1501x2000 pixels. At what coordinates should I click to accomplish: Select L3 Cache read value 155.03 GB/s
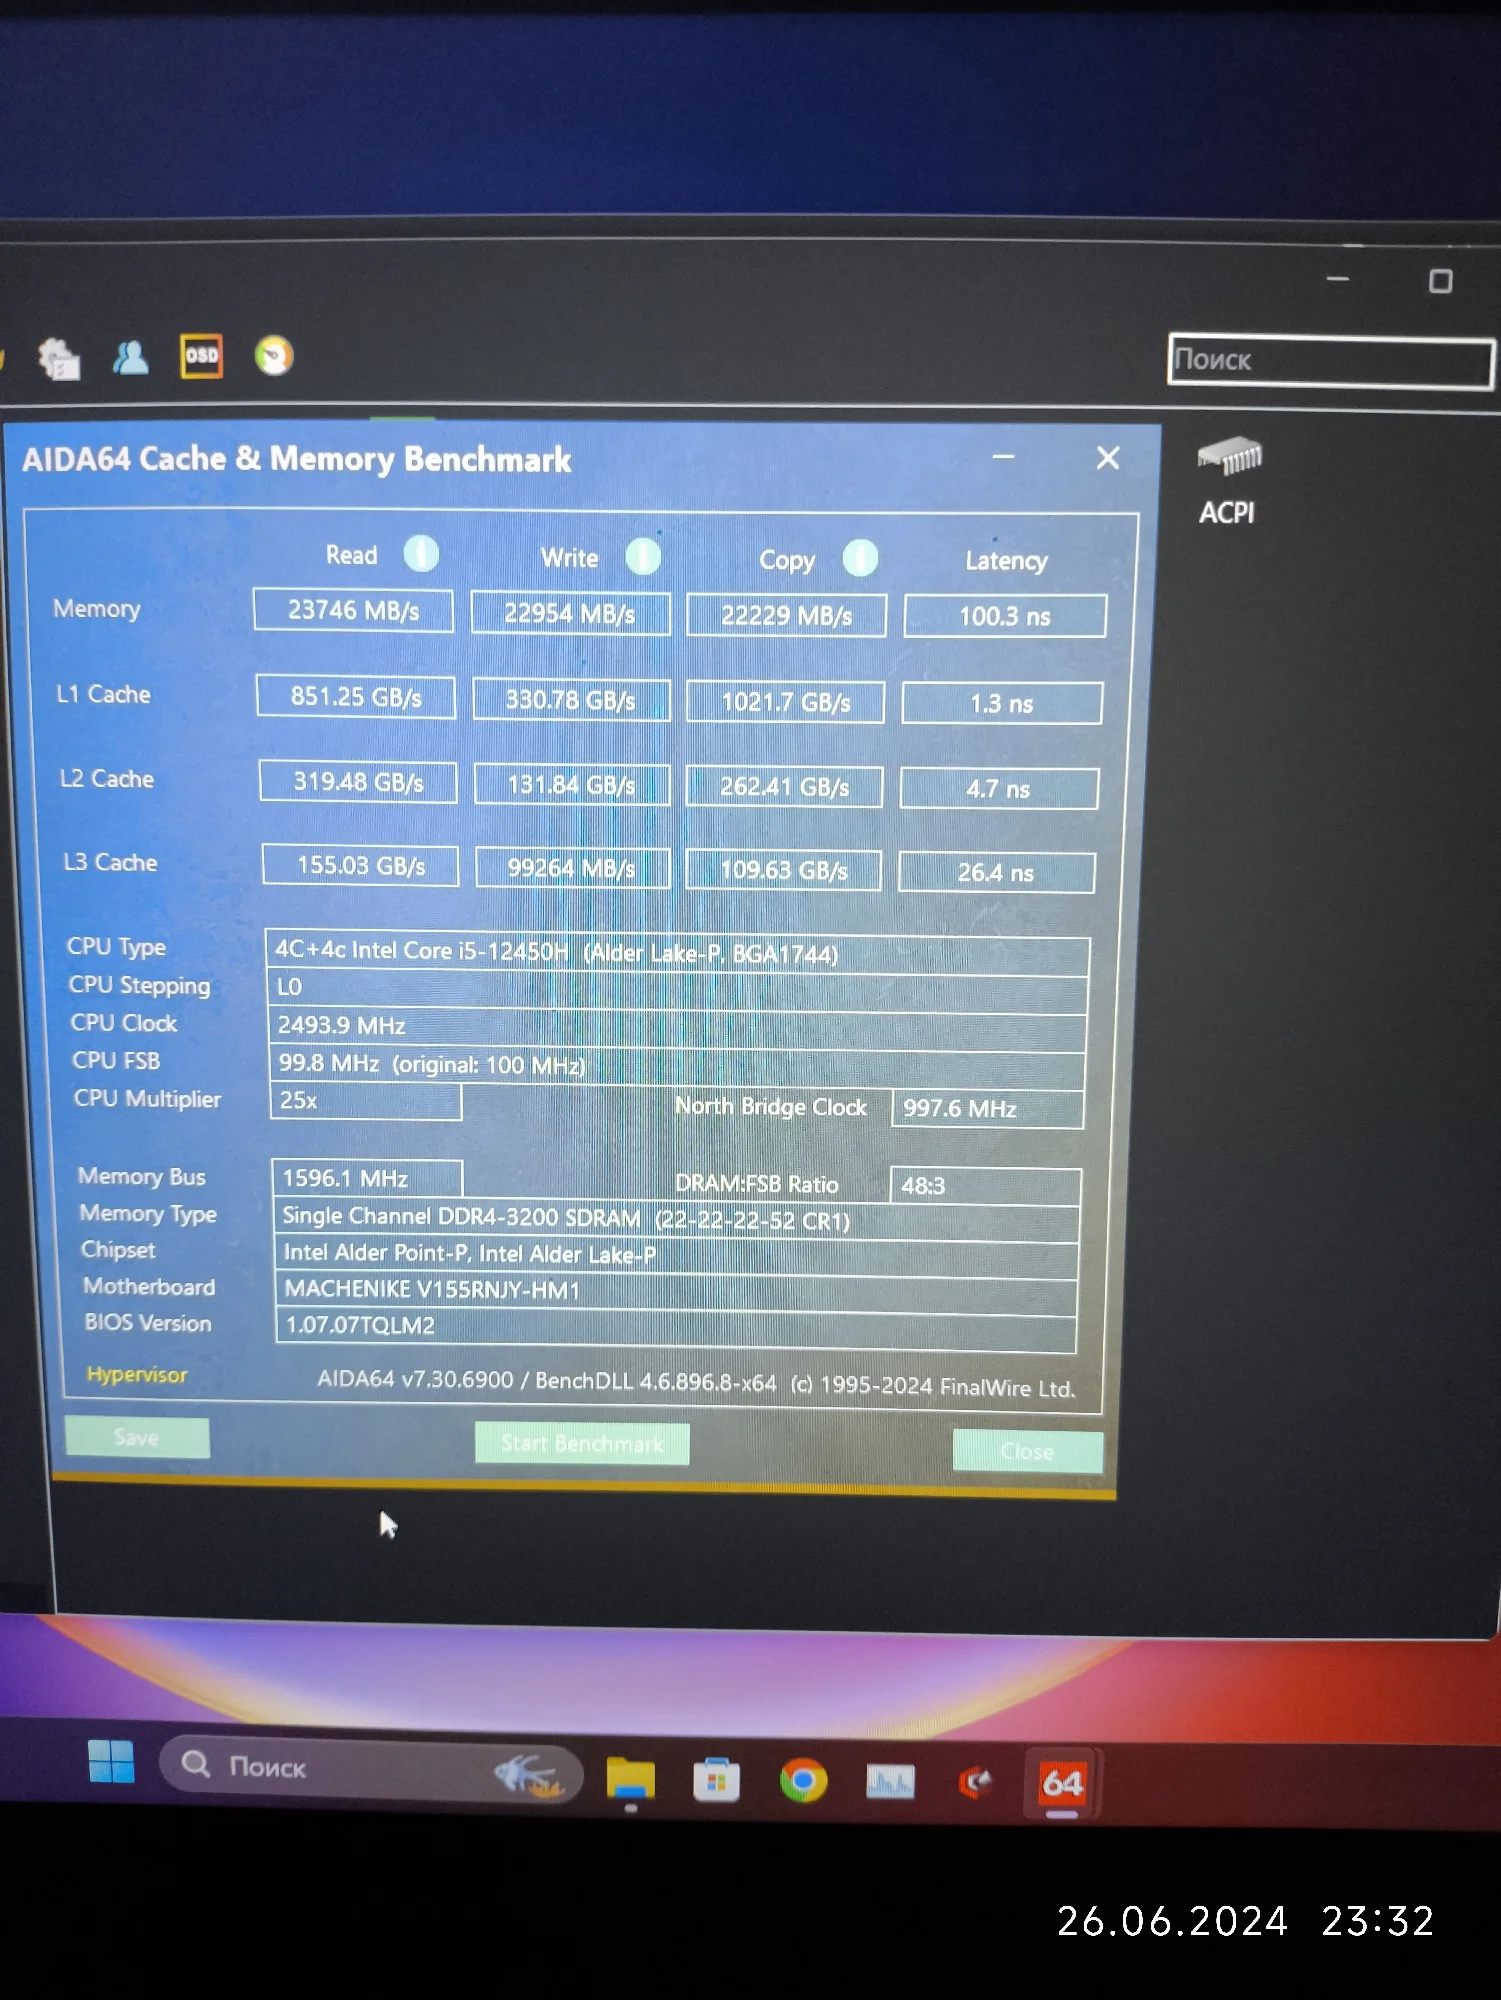(x=361, y=865)
